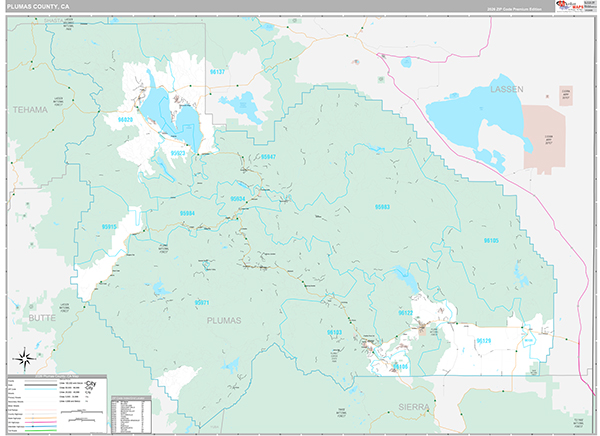Screen dimensions: 600x436
Task: Click the compass rose icon
Action: 25,359
